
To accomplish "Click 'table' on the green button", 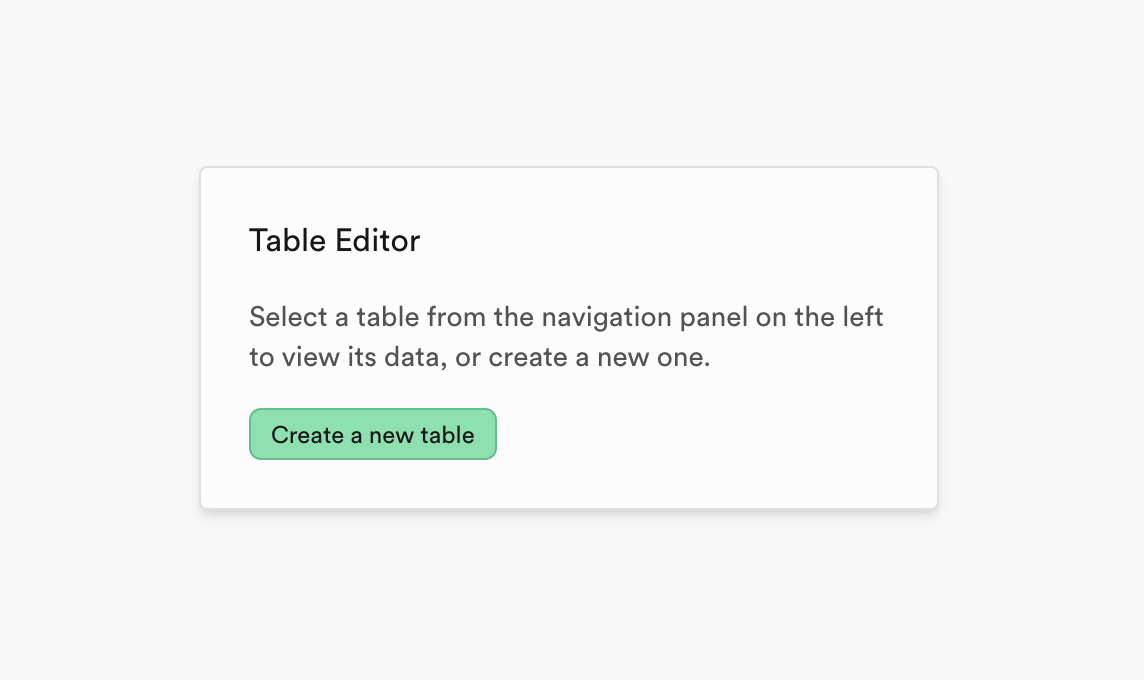I will [x=447, y=435].
